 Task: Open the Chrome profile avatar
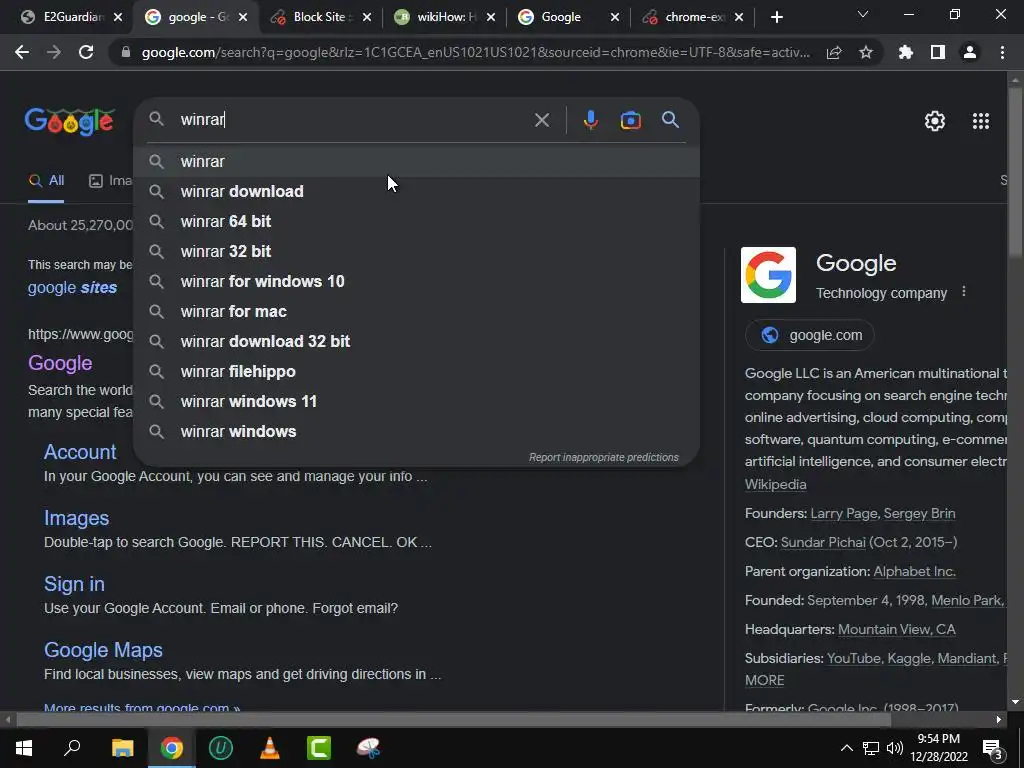970,52
